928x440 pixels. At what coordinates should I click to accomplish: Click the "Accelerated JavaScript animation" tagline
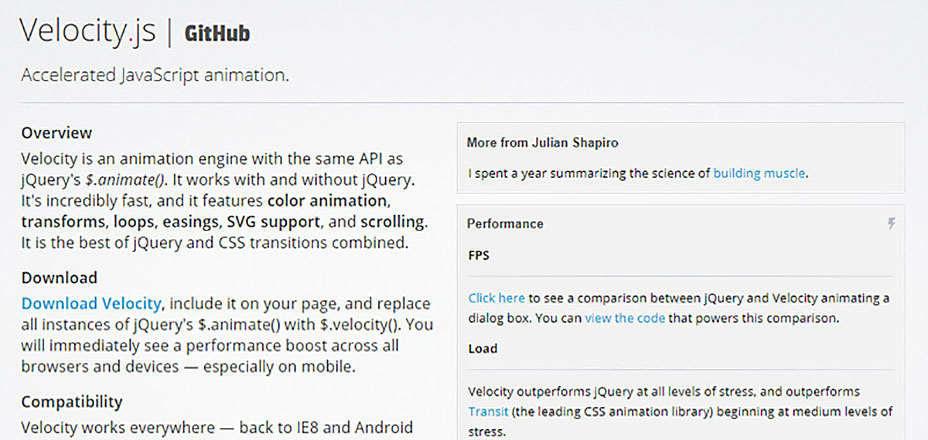pyautogui.click(x=155, y=75)
